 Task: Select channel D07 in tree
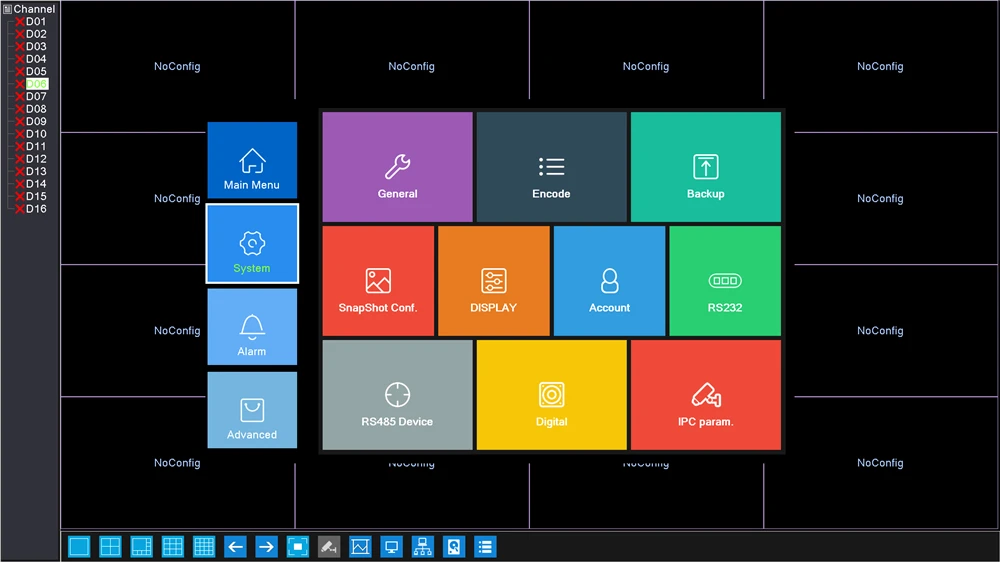[x=36, y=96]
